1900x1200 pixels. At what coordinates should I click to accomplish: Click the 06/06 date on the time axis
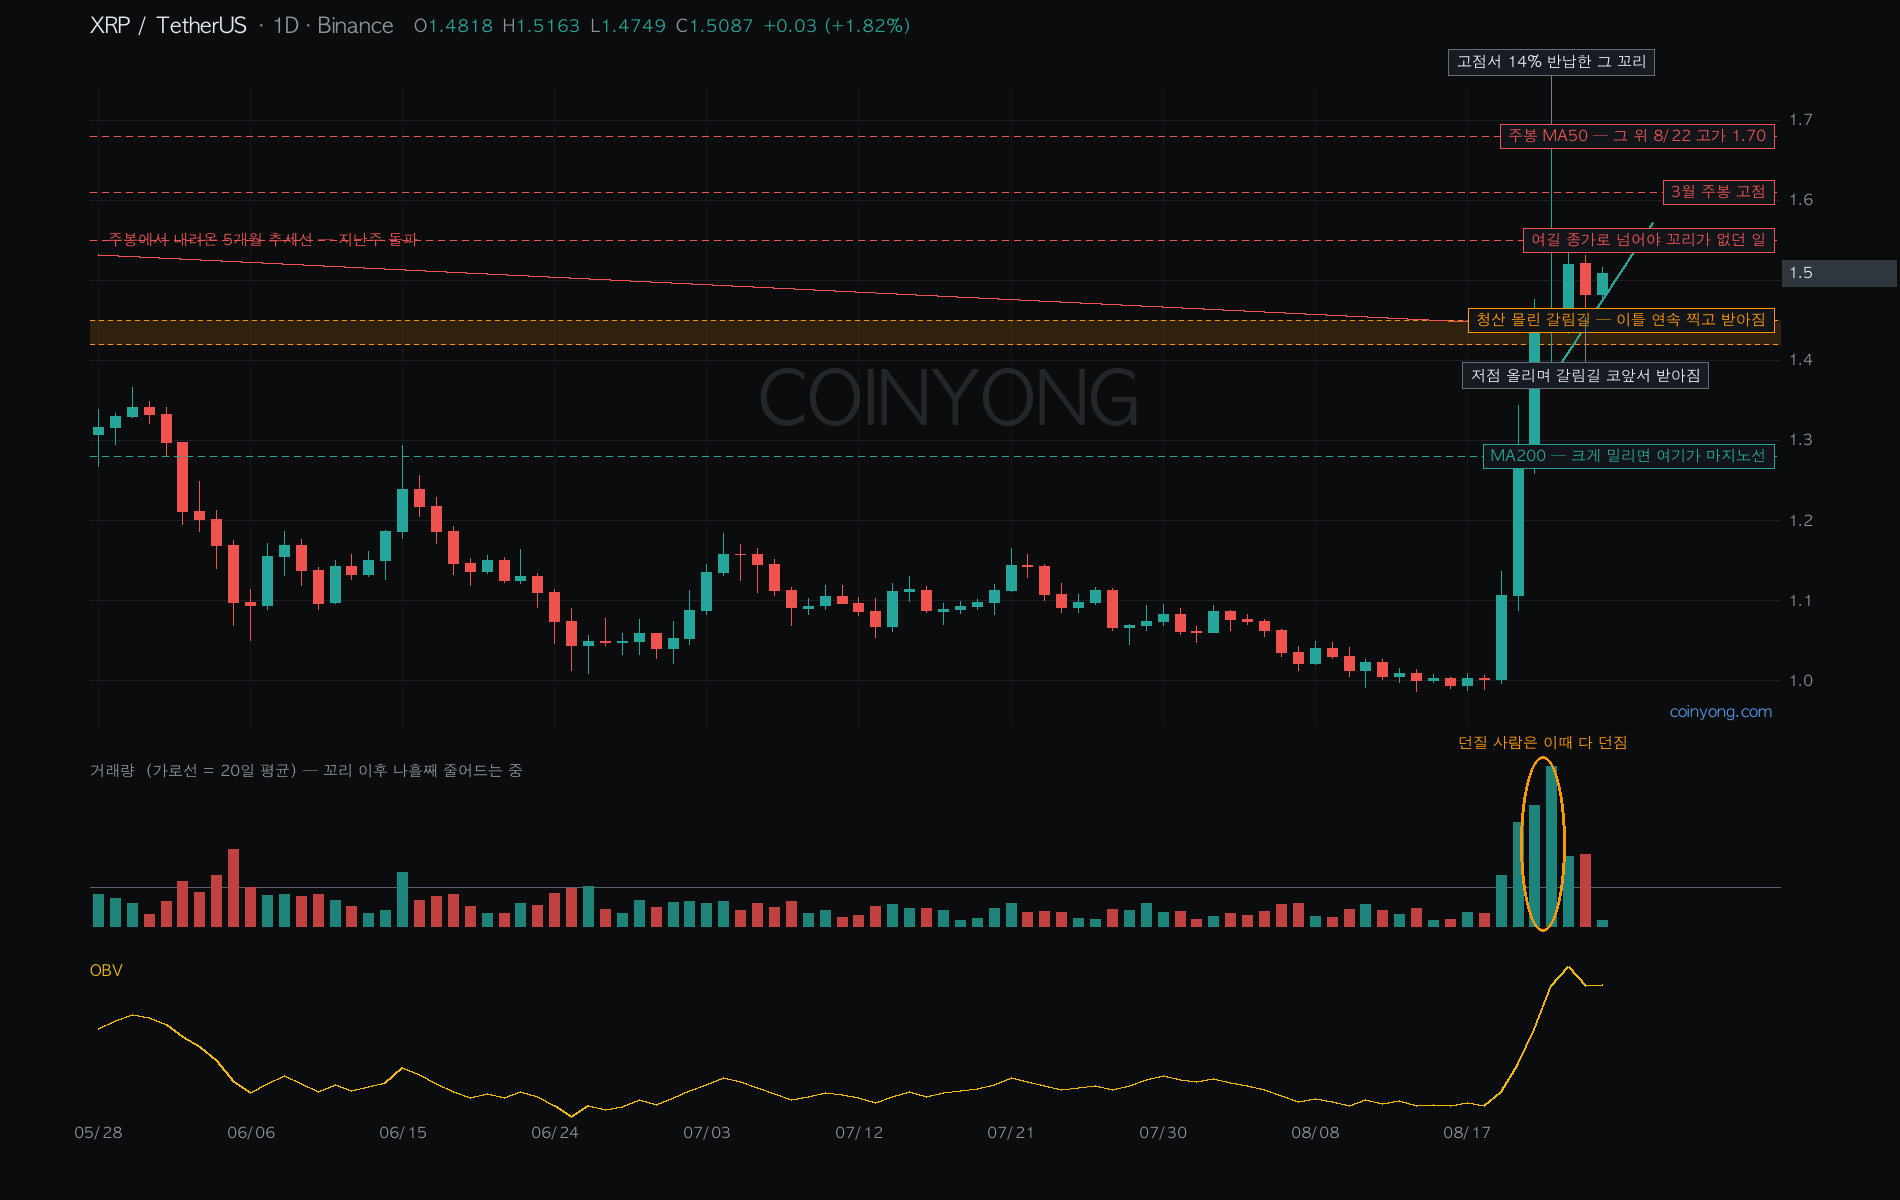(x=251, y=1133)
